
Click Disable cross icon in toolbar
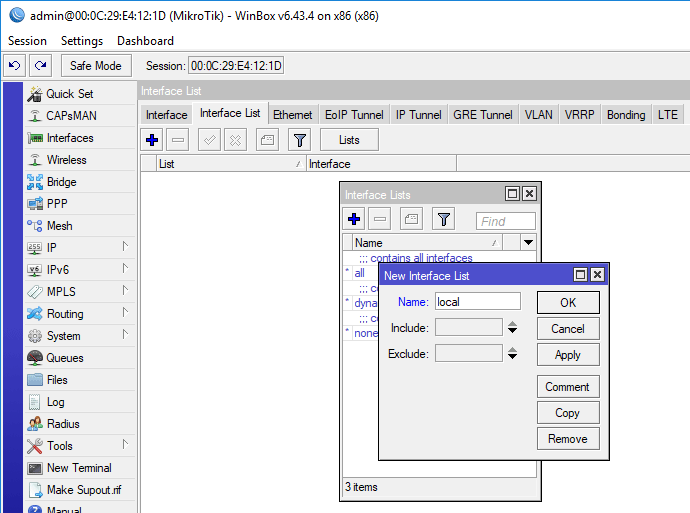[235, 140]
